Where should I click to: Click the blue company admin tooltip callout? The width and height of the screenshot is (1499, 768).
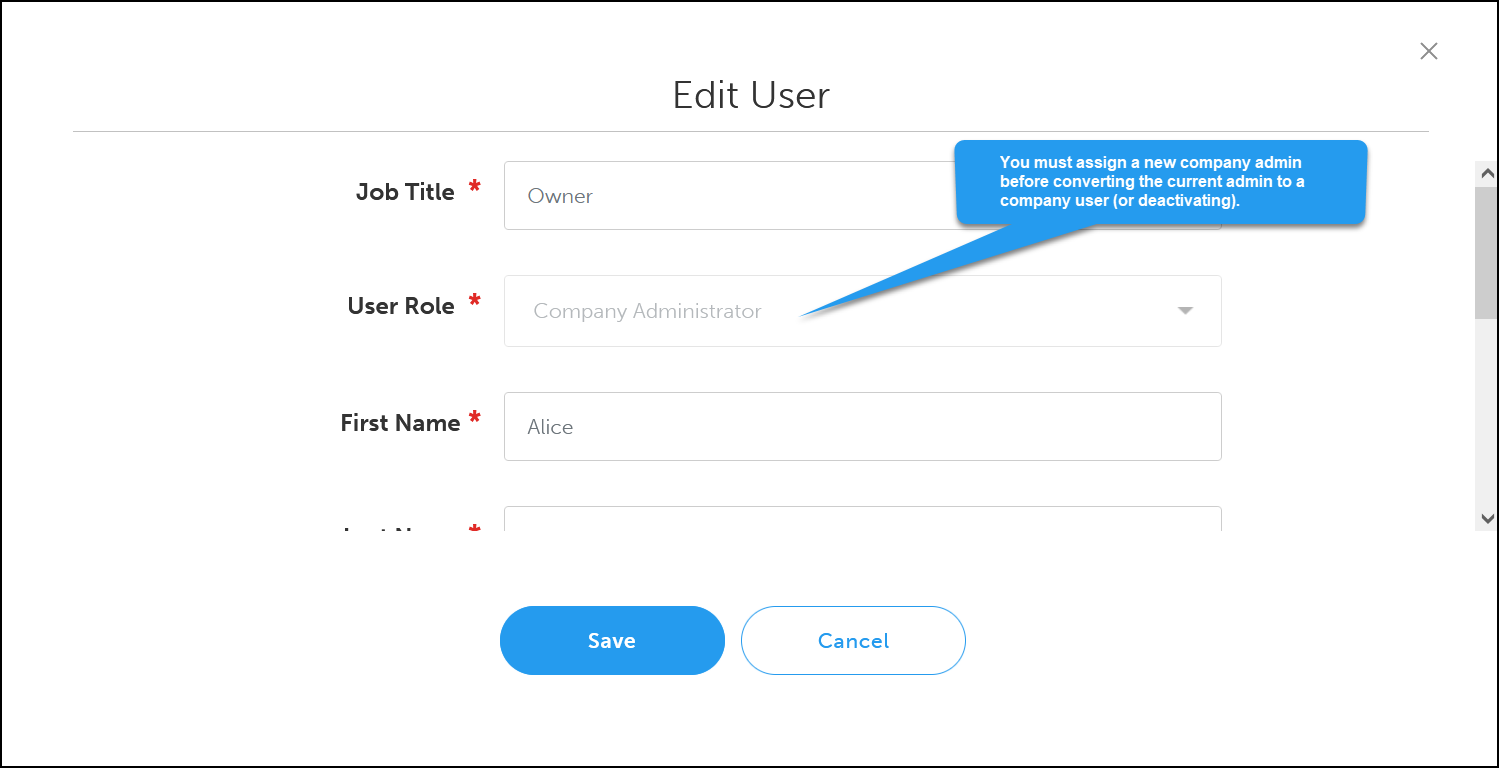[1160, 182]
